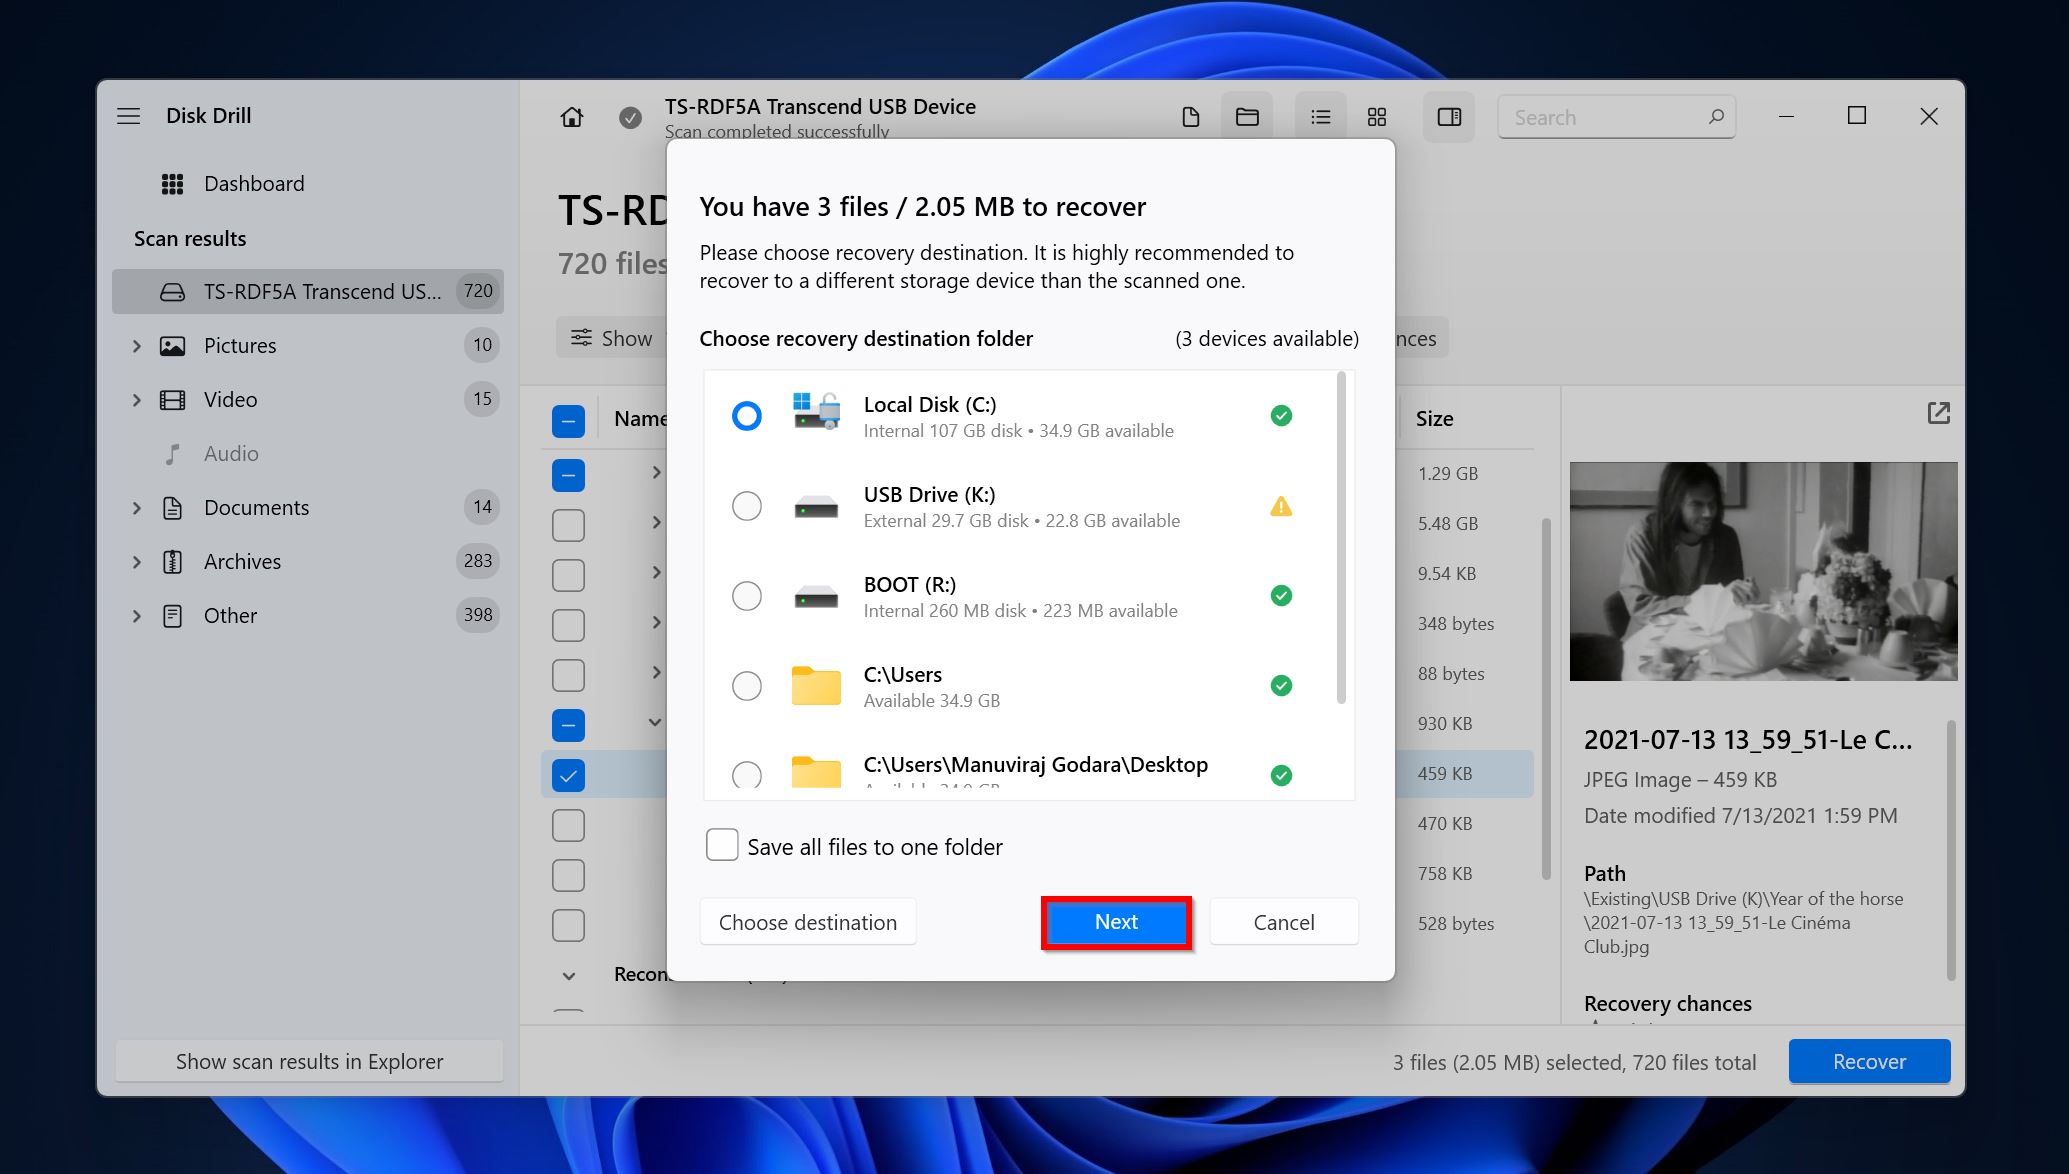Image resolution: width=2069 pixels, height=1174 pixels.
Task: Expand the Pictures scan results category
Action: click(139, 344)
